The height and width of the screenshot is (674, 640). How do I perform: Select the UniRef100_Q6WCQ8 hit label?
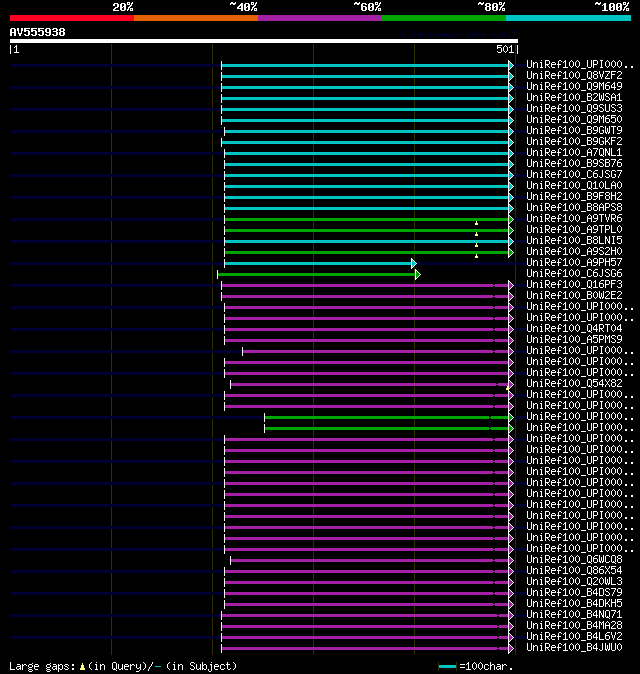(x=574, y=560)
